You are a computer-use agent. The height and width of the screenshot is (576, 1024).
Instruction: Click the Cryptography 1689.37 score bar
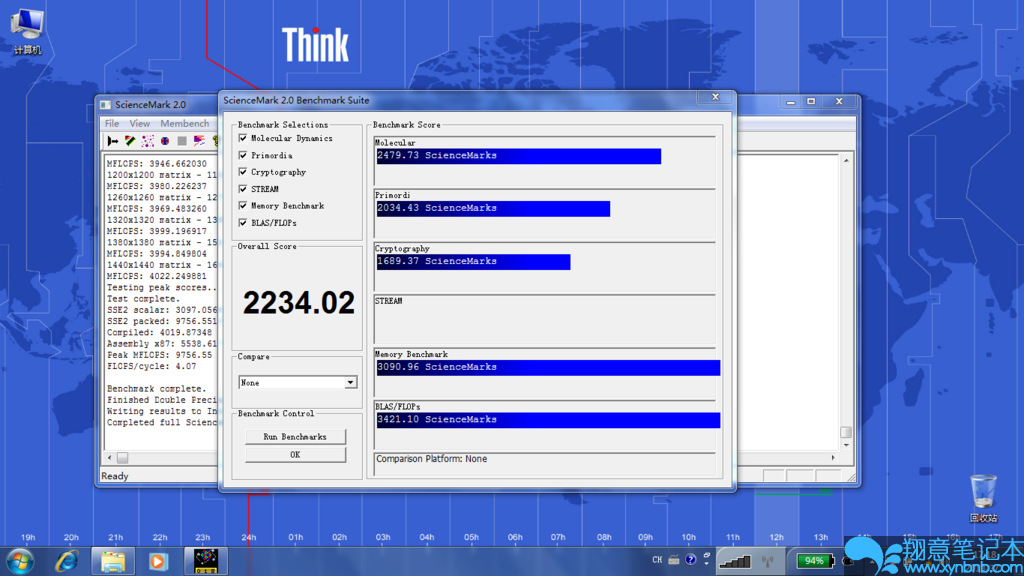pyautogui.click(x=473, y=262)
